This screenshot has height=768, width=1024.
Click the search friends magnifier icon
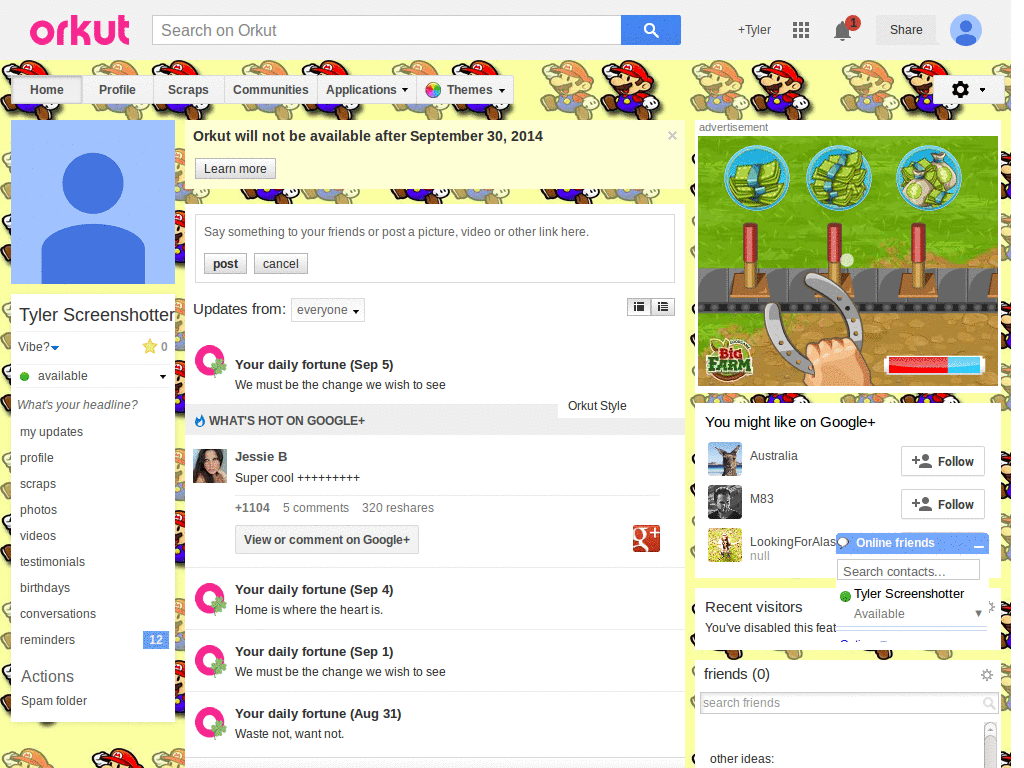pyautogui.click(x=989, y=703)
